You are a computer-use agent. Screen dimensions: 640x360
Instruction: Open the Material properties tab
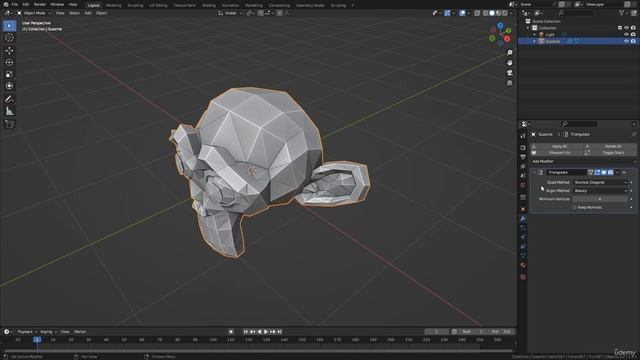click(523, 265)
